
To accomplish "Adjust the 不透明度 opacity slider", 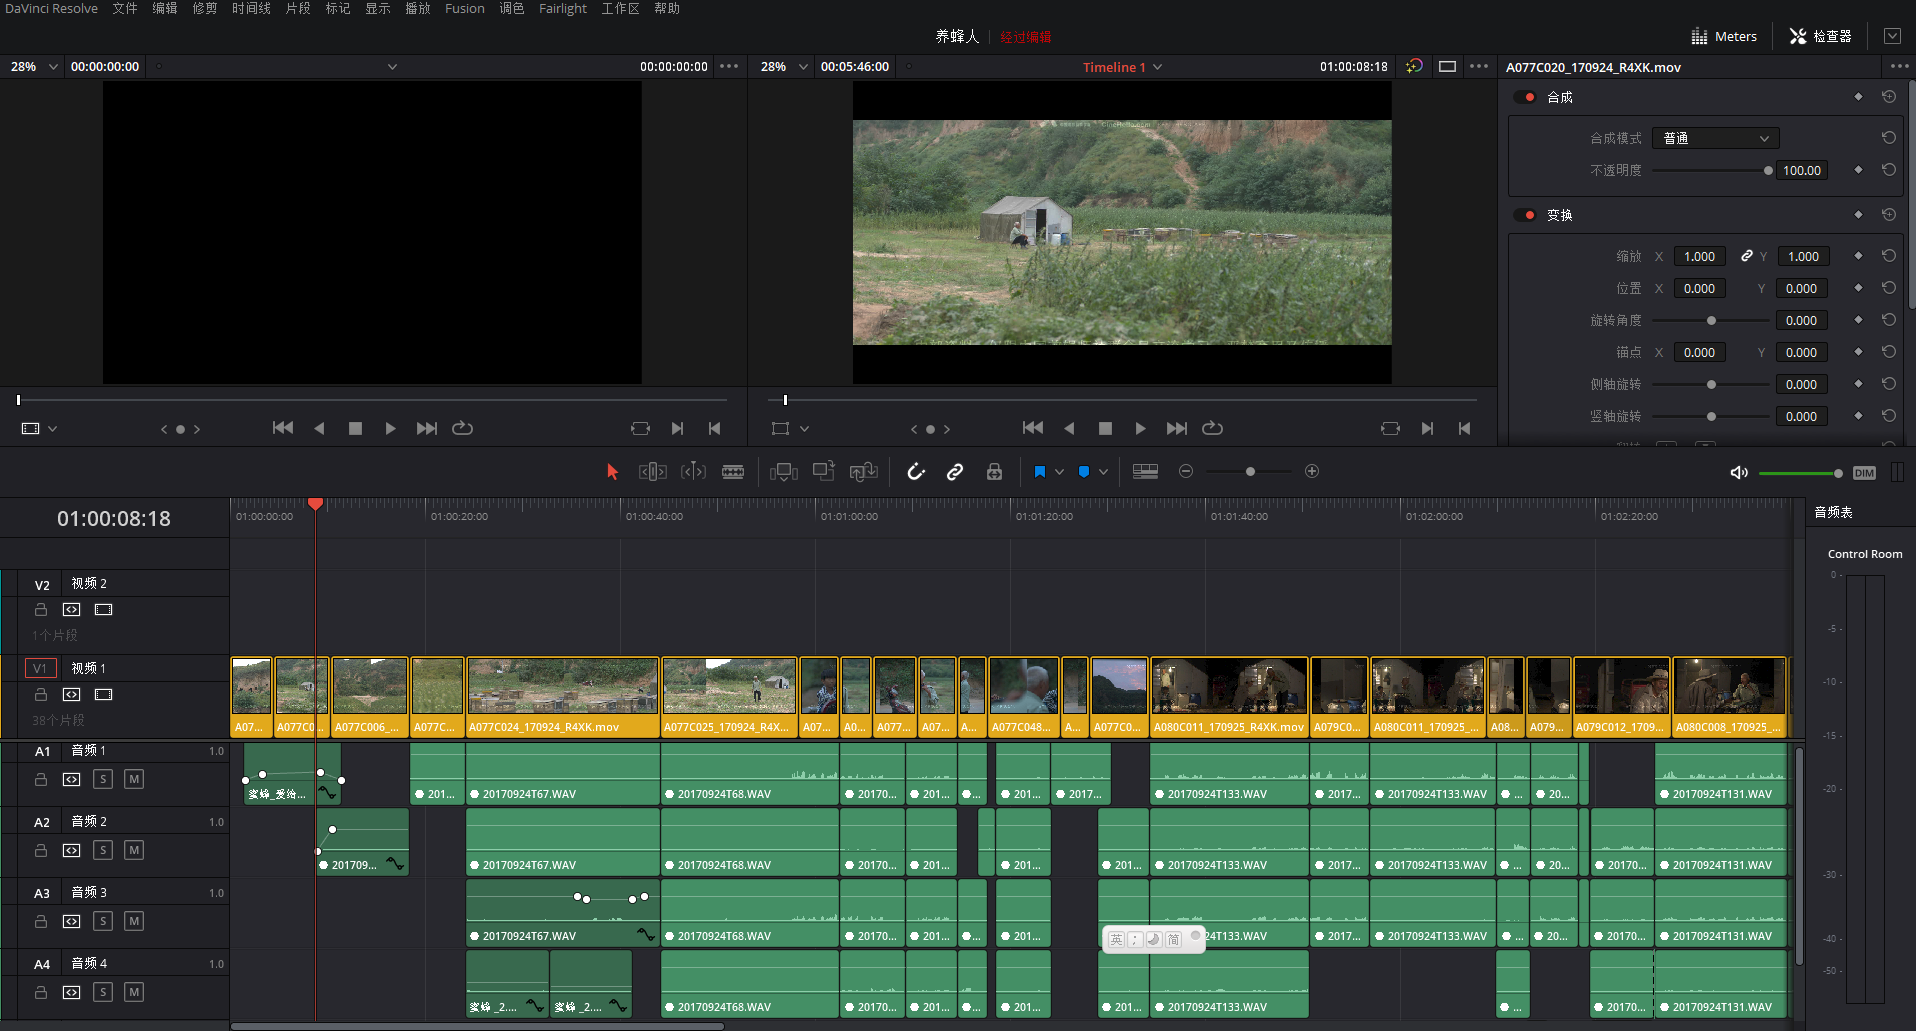I will pos(1767,171).
